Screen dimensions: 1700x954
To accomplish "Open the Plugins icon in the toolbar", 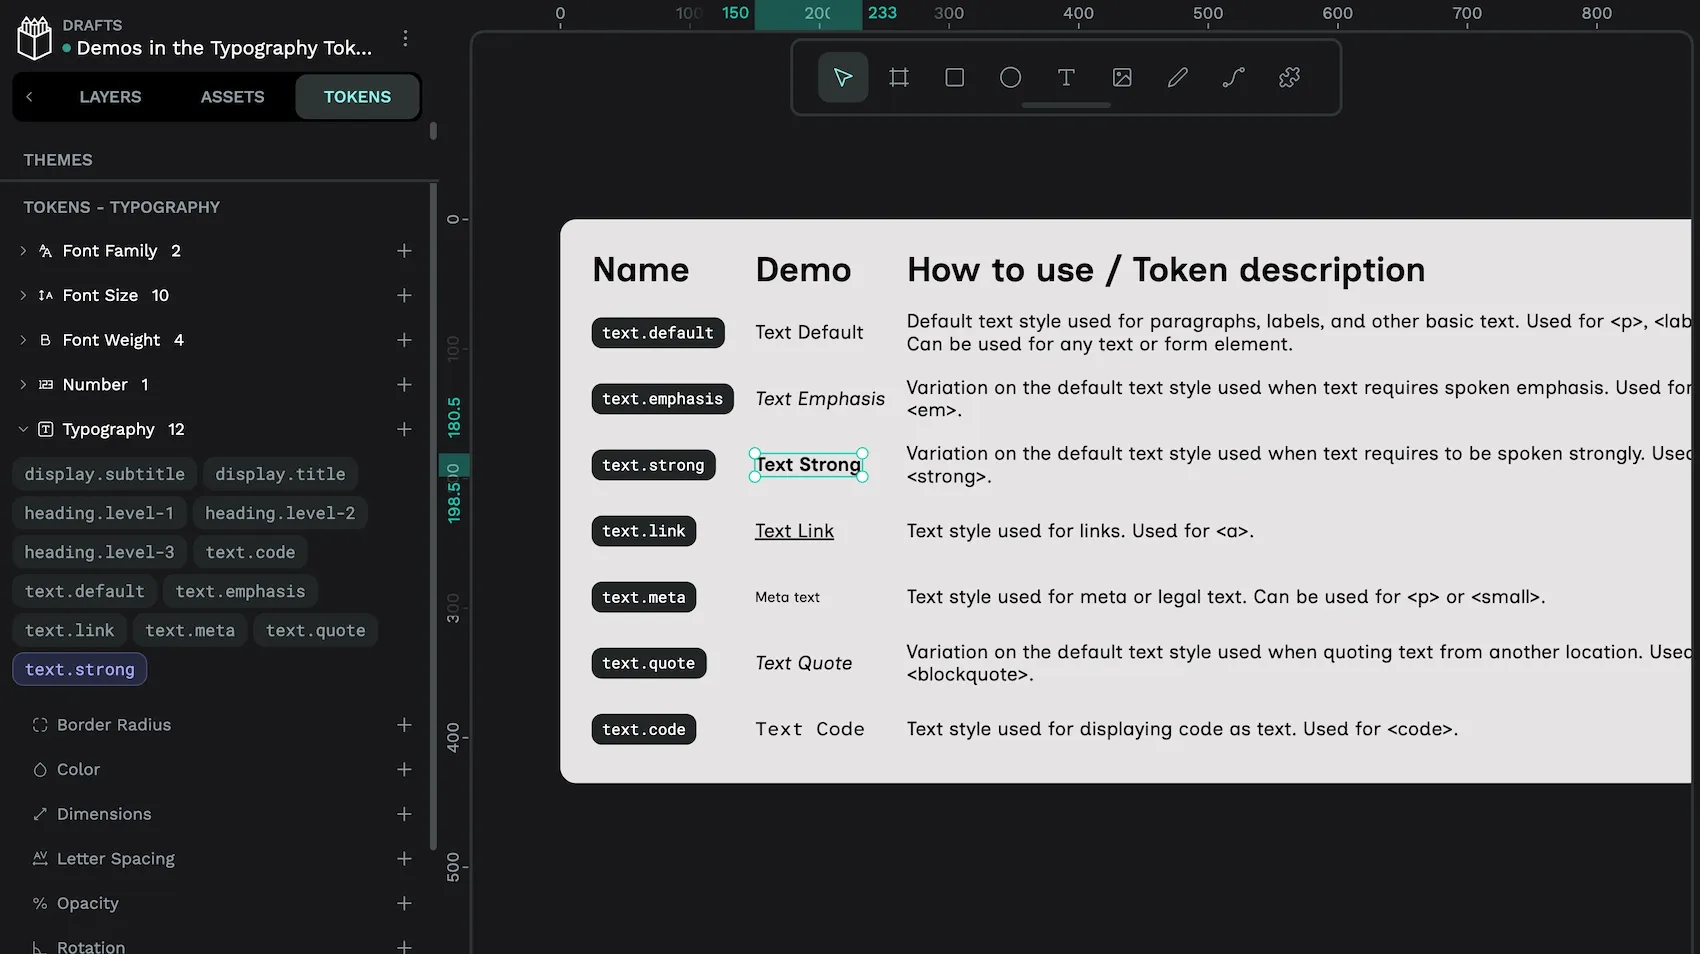I will click(x=1288, y=77).
